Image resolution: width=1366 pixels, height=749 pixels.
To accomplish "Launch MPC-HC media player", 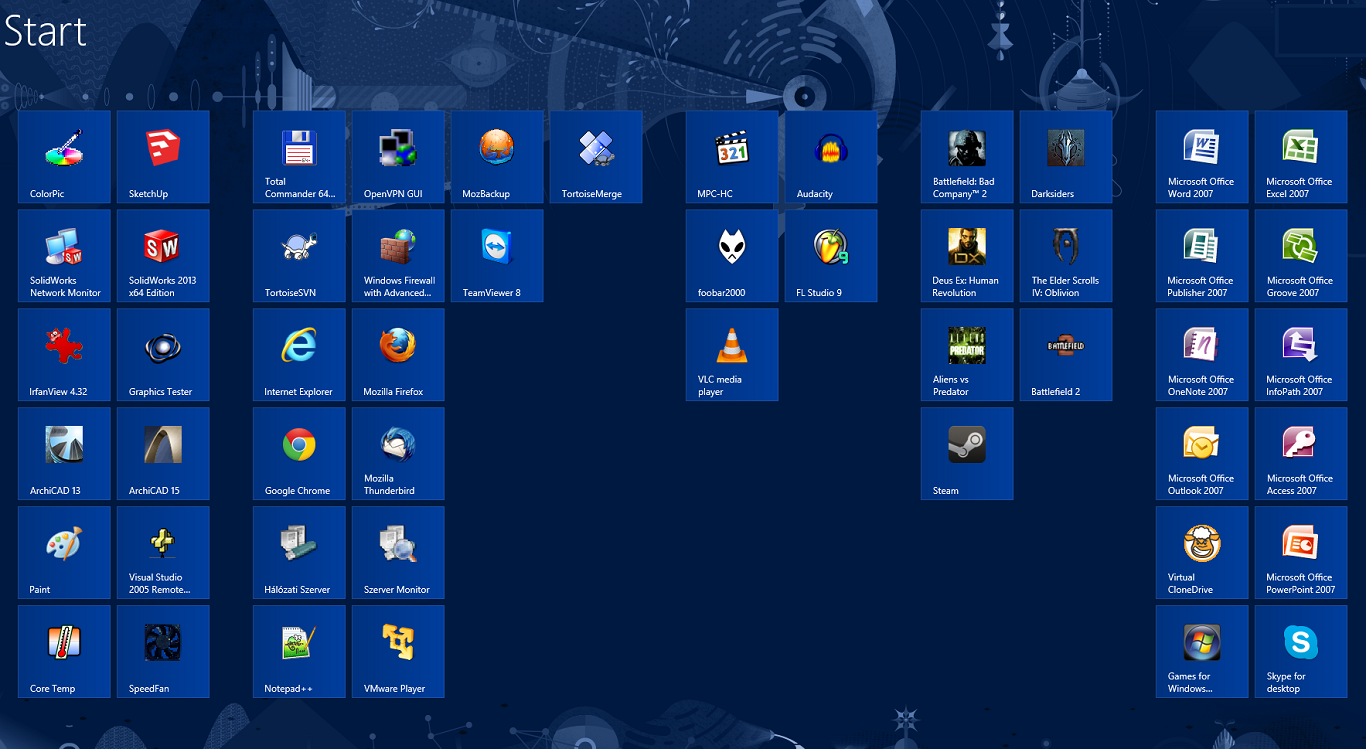I will pos(732,157).
